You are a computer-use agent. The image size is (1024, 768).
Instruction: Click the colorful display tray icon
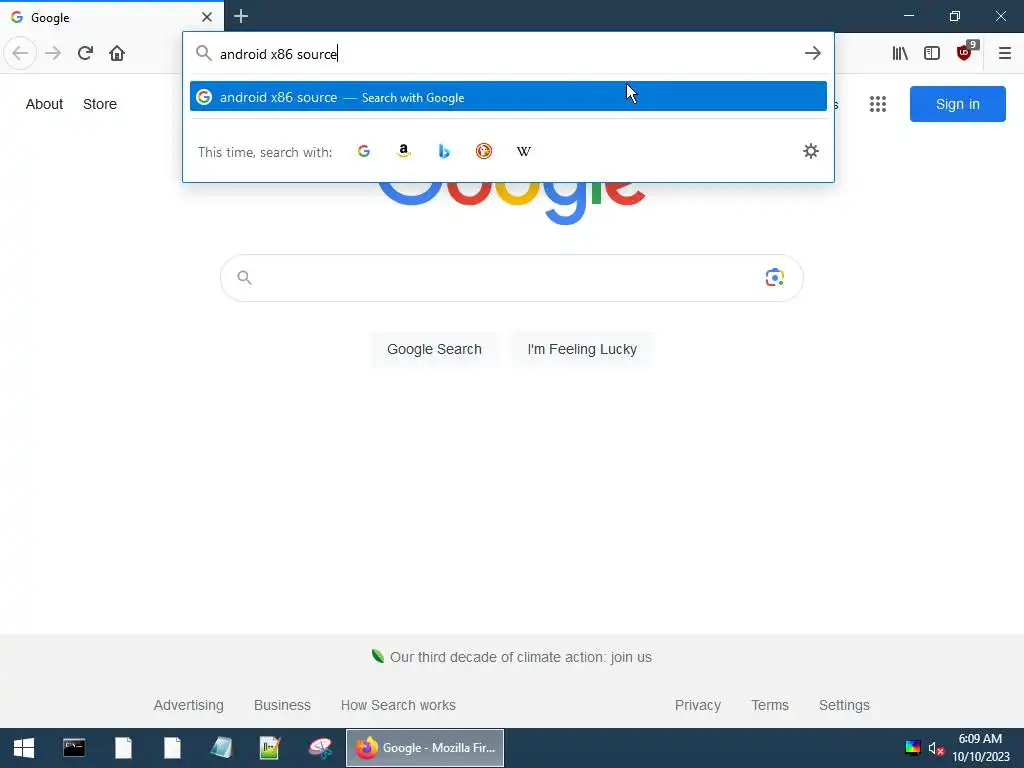point(913,748)
